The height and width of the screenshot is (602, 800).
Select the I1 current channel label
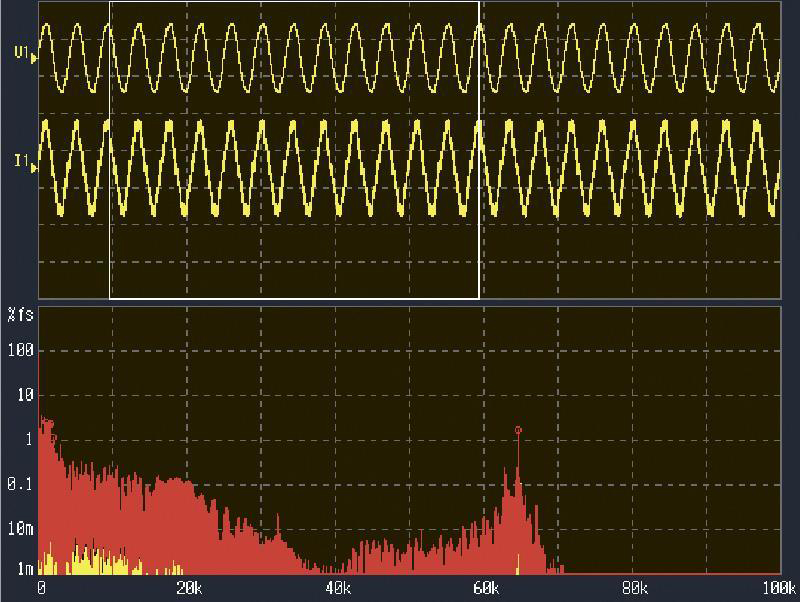[20, 161]
